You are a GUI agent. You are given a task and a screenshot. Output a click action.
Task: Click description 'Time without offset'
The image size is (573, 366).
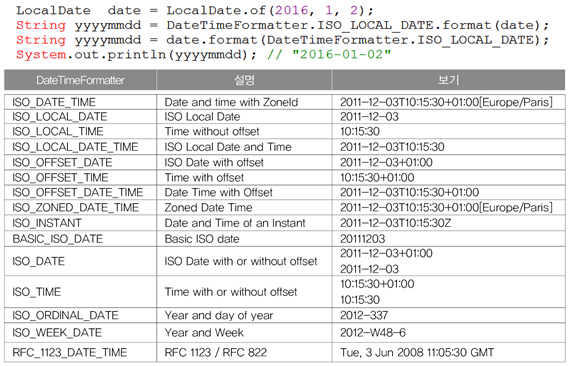pos(212,131)
